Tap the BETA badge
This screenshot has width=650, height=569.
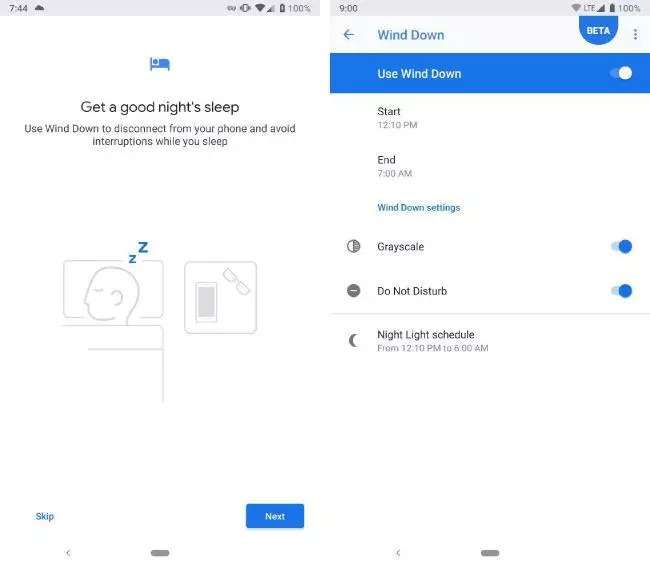[598, 30]
